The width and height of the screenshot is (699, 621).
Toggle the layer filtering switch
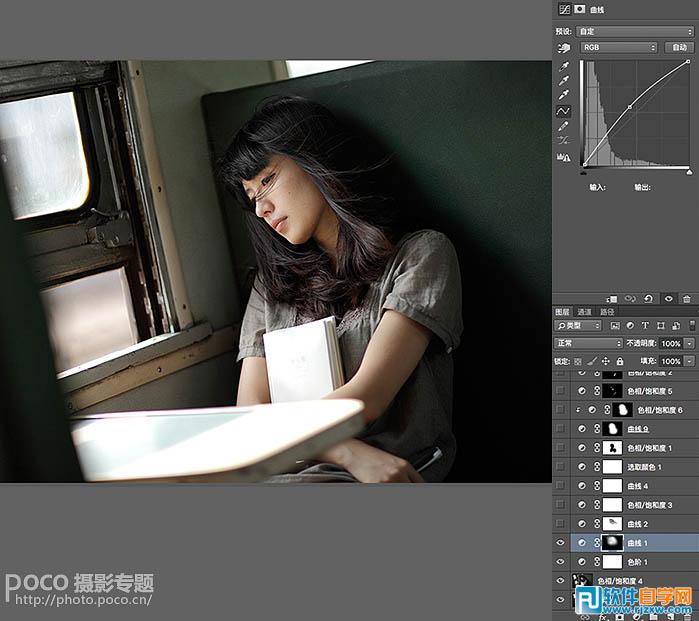pyautogui.click(x=692, y=325)
